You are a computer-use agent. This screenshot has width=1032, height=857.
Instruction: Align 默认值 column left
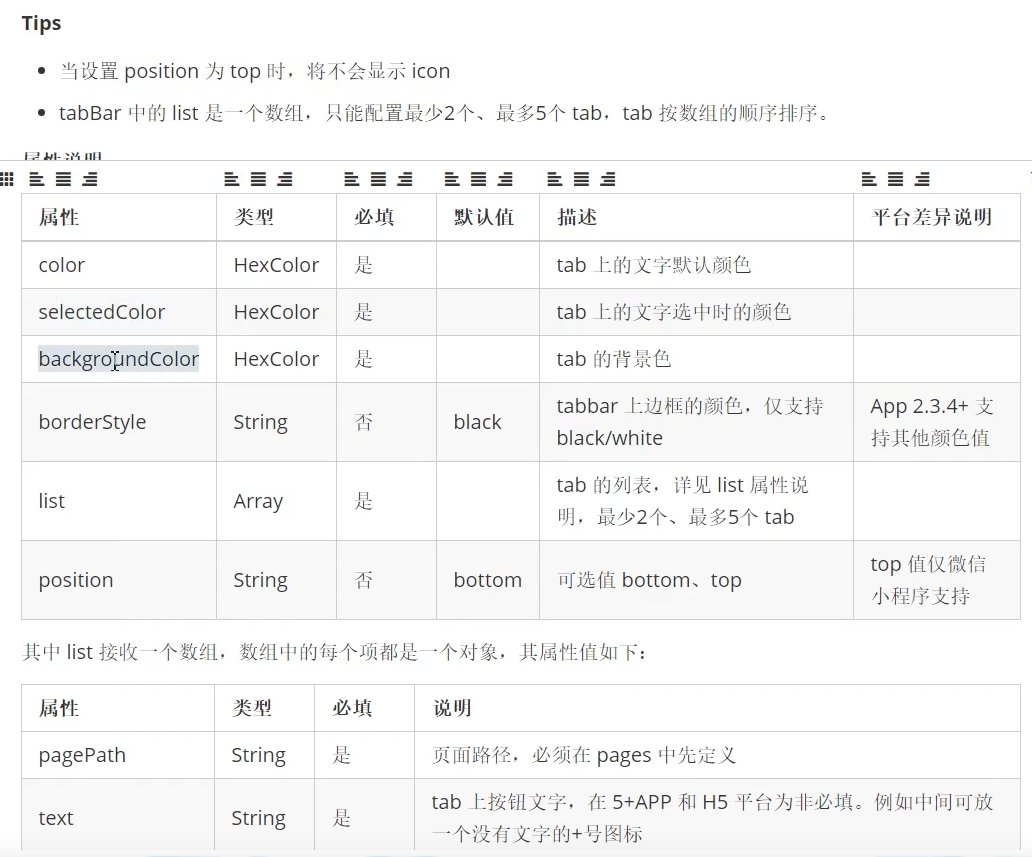pyautogui.click(x=452, y=179)
